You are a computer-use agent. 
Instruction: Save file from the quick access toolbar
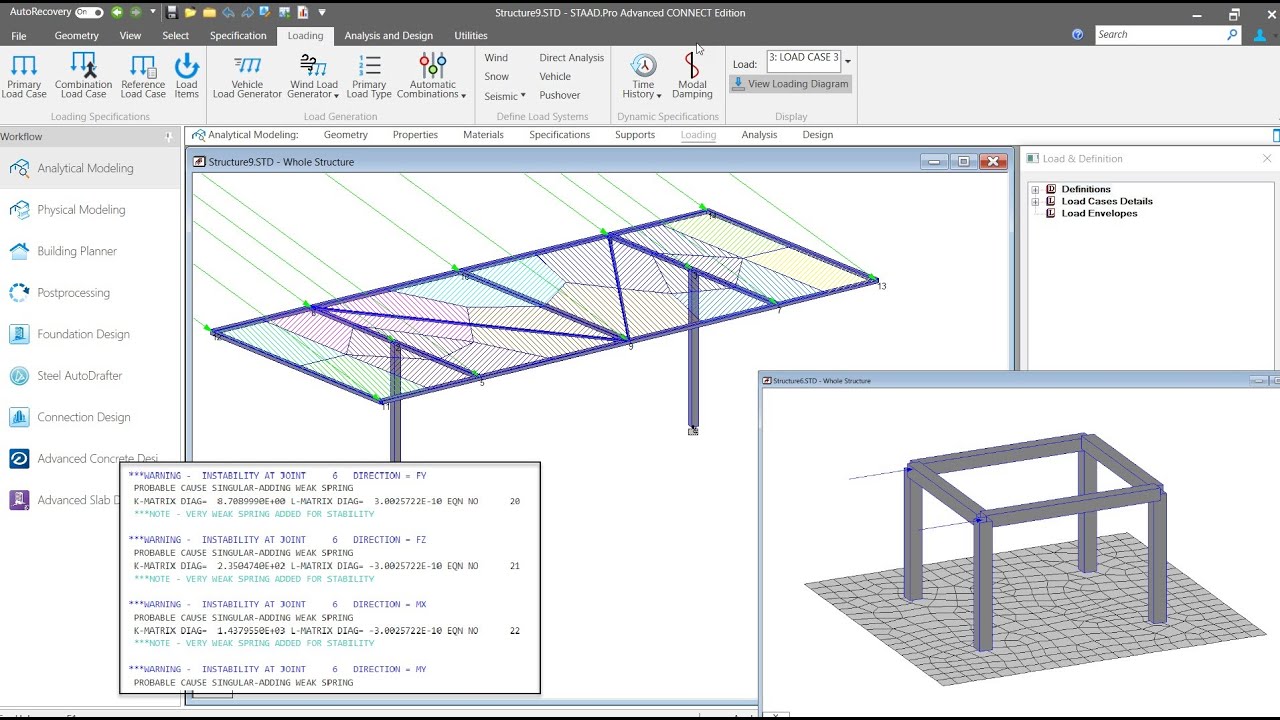172,12
